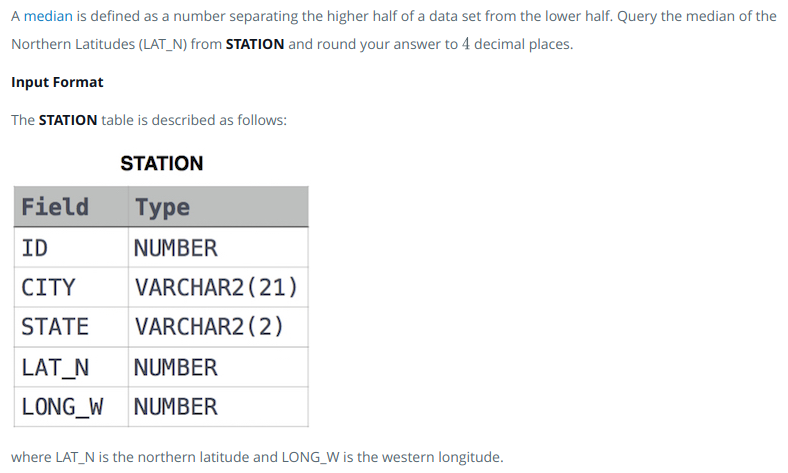Click the VARCHAR2(21) type cell
788x473 pixels.
[218, 288]
